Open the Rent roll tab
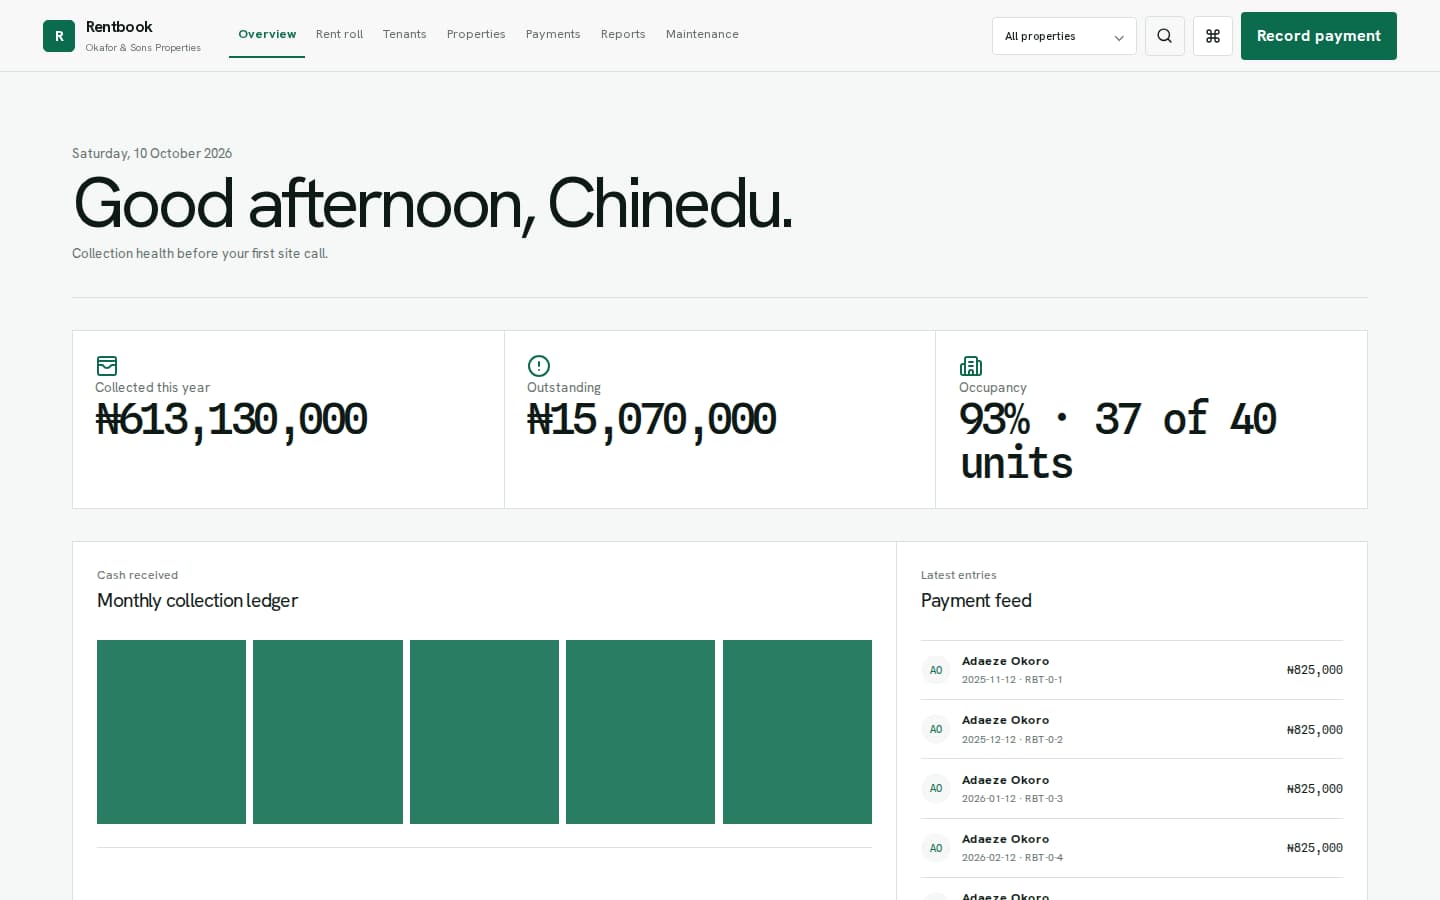The width and height of the screenshot is (1440, 900). coord(340,34)
